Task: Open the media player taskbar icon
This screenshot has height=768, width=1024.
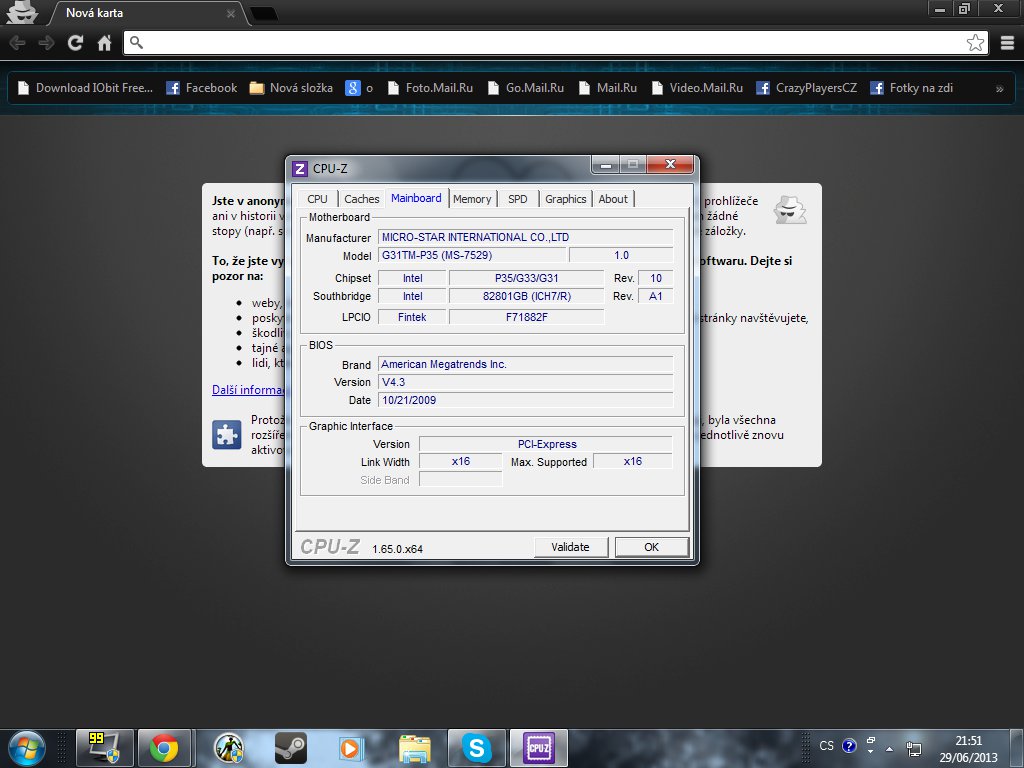Action: click(351, 748)
